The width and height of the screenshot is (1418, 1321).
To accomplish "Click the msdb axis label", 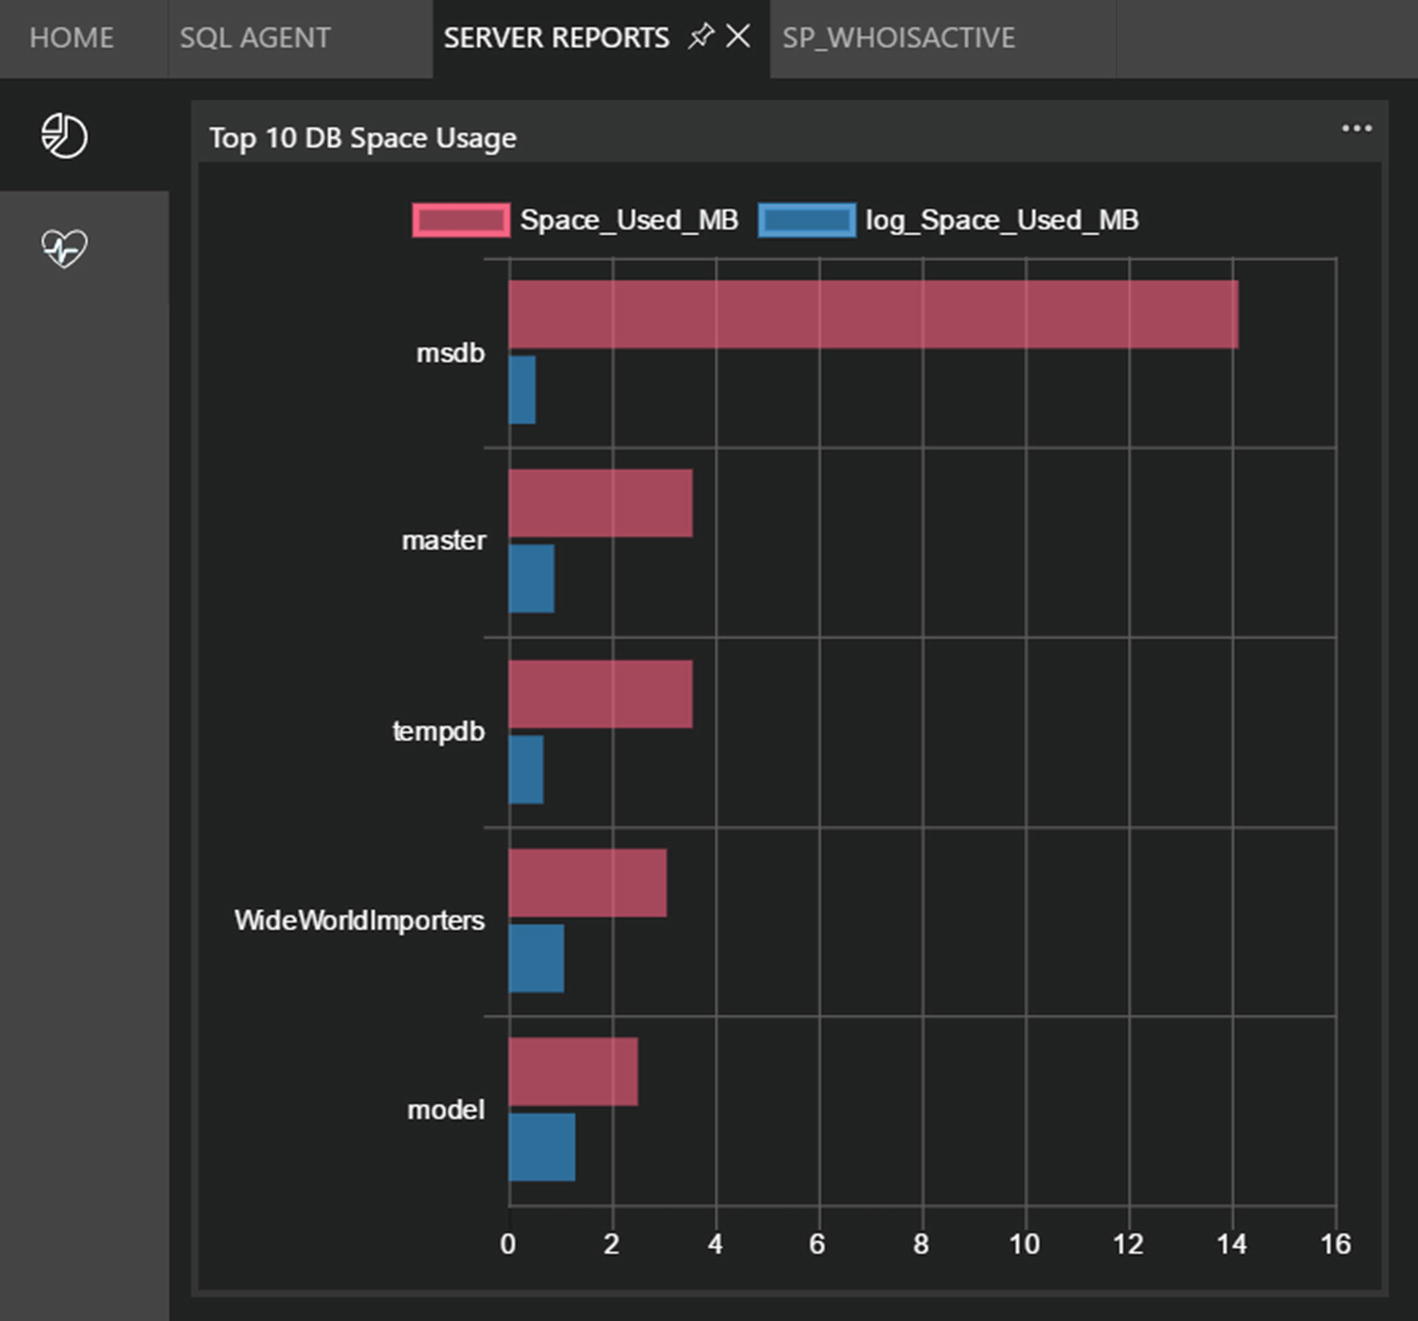I will click(450, 353).
